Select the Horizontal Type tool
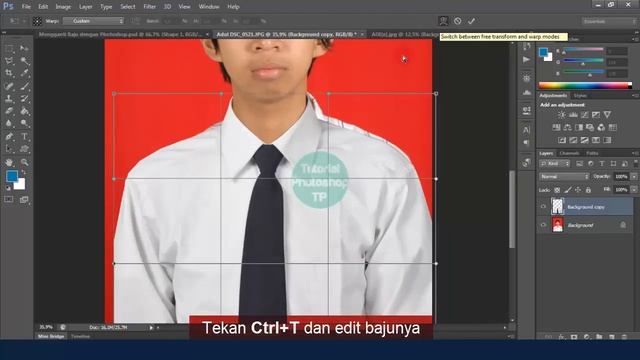640x360 pixels. click(24, 136)
